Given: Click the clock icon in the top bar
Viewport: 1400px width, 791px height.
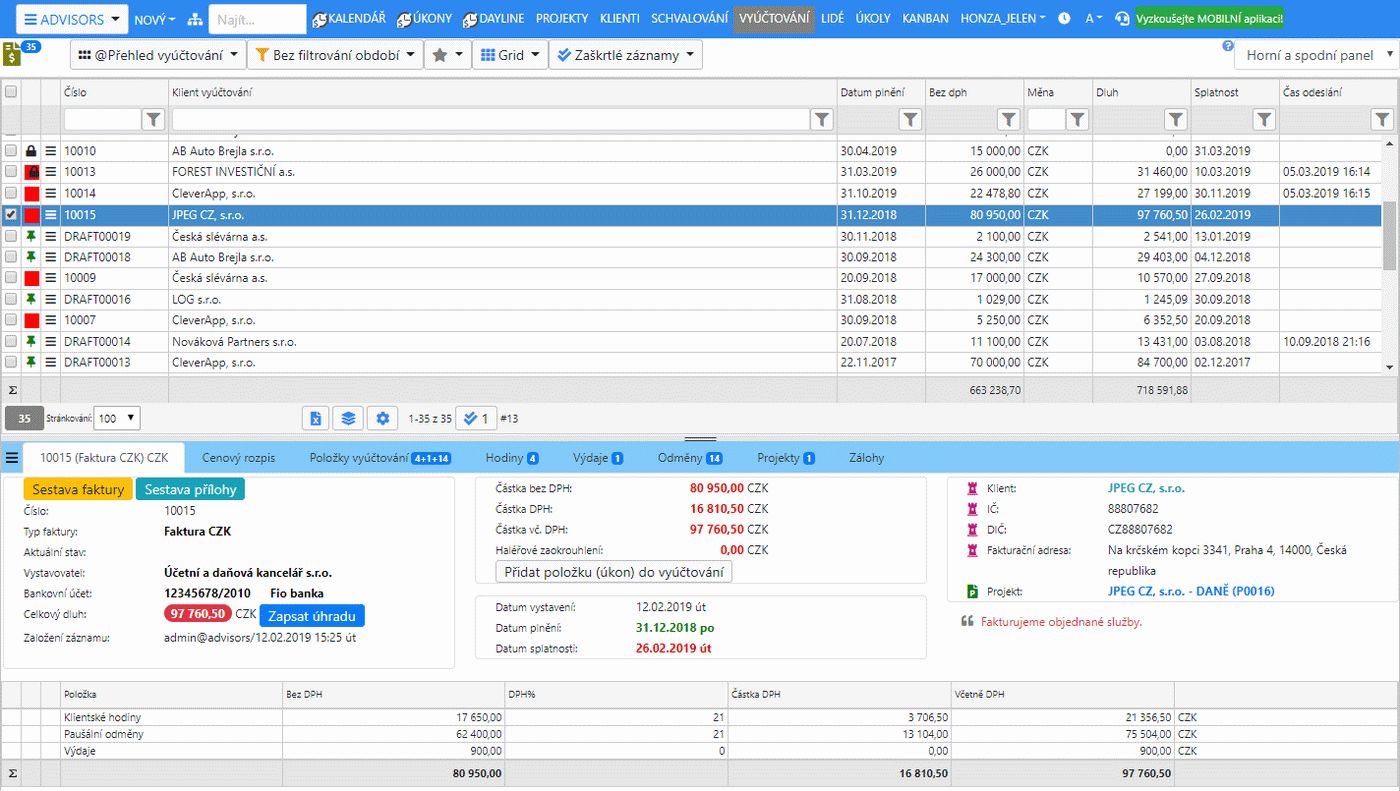Looking at the screenshot, I should click(1064, 19).
